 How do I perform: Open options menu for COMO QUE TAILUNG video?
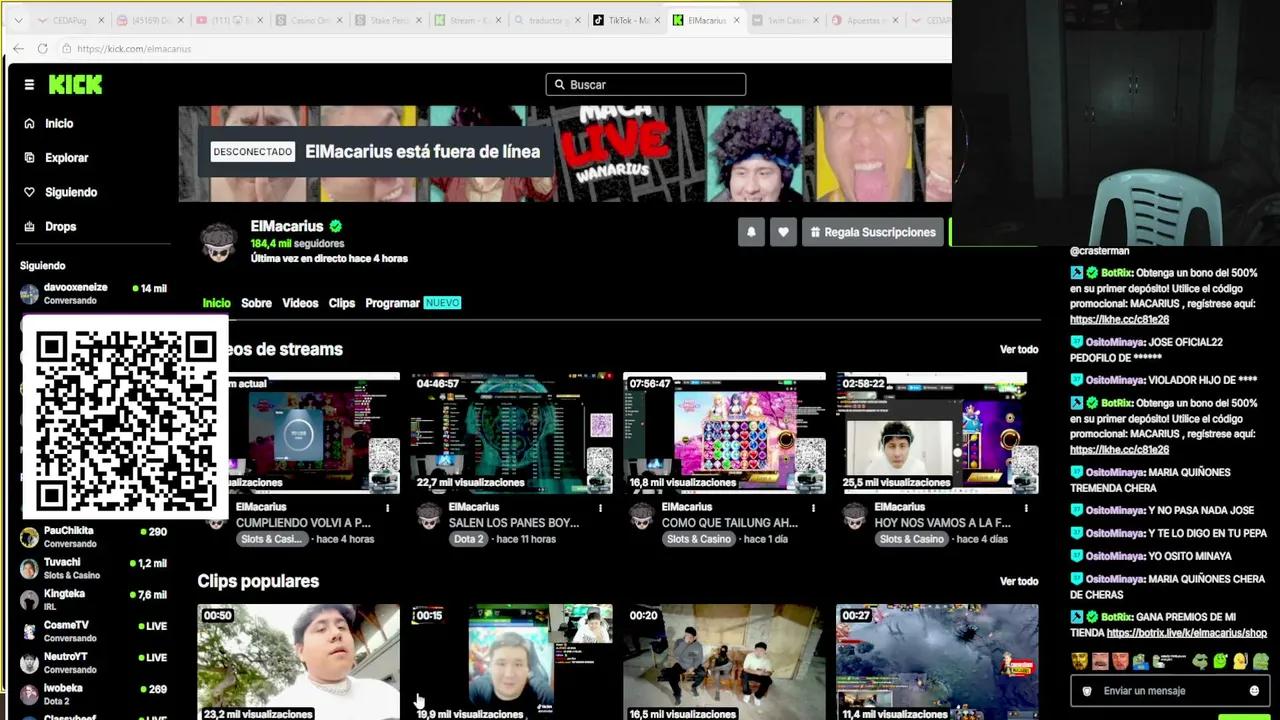[814, 508]
